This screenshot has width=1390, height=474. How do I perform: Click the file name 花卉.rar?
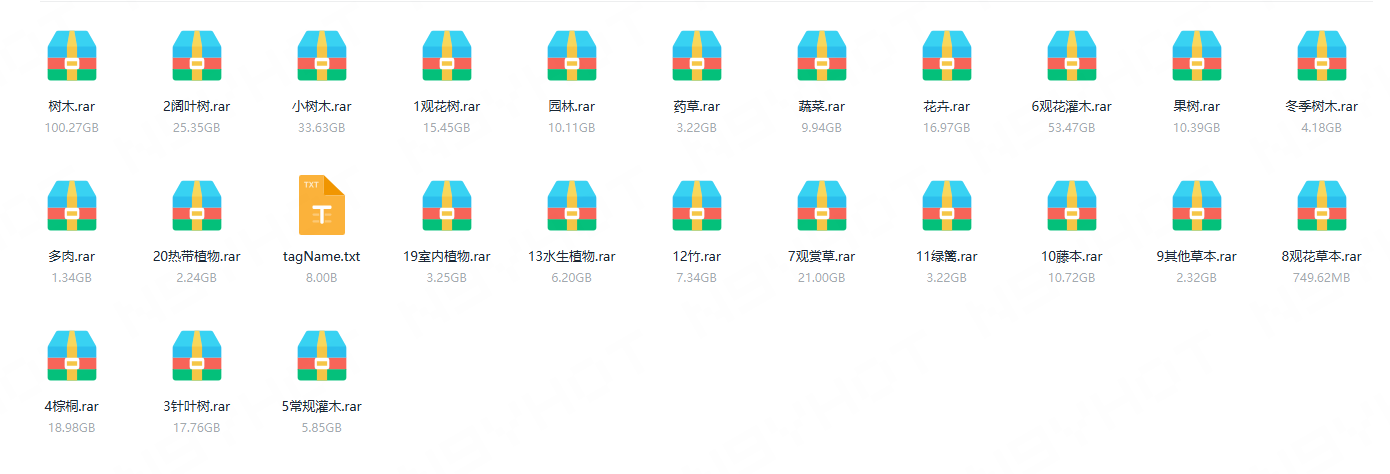pos(947,107)
